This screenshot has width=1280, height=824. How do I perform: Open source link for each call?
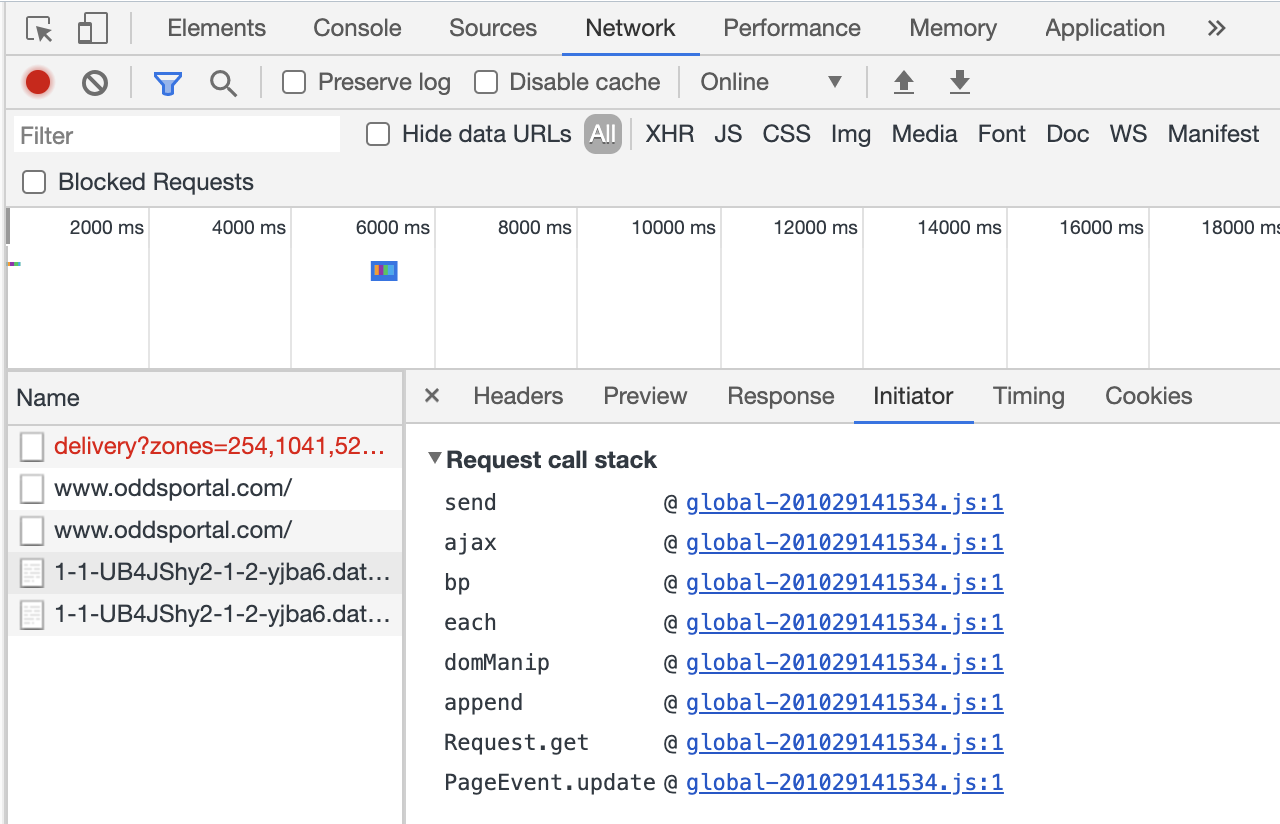845,623
